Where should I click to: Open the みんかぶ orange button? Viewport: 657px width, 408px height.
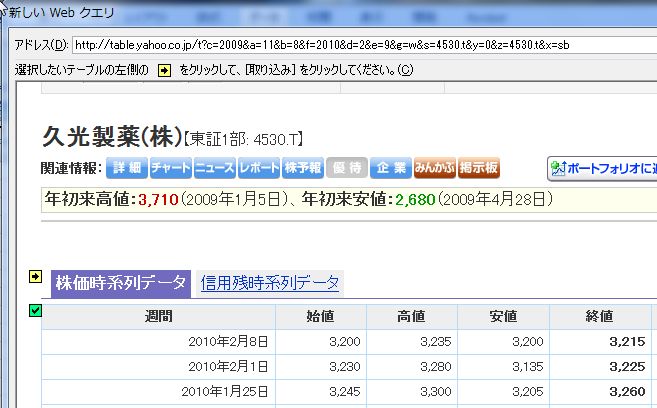pyautogui.click(x=435, y=168)
